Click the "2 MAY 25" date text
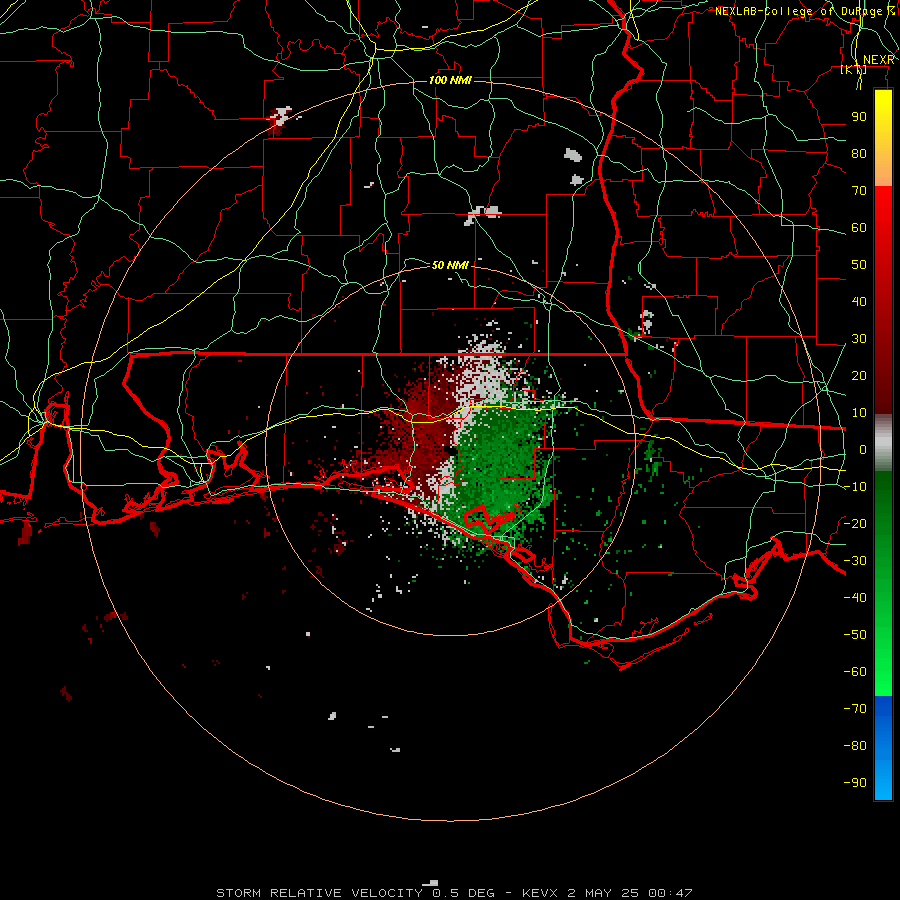 (x=603, y=893)
